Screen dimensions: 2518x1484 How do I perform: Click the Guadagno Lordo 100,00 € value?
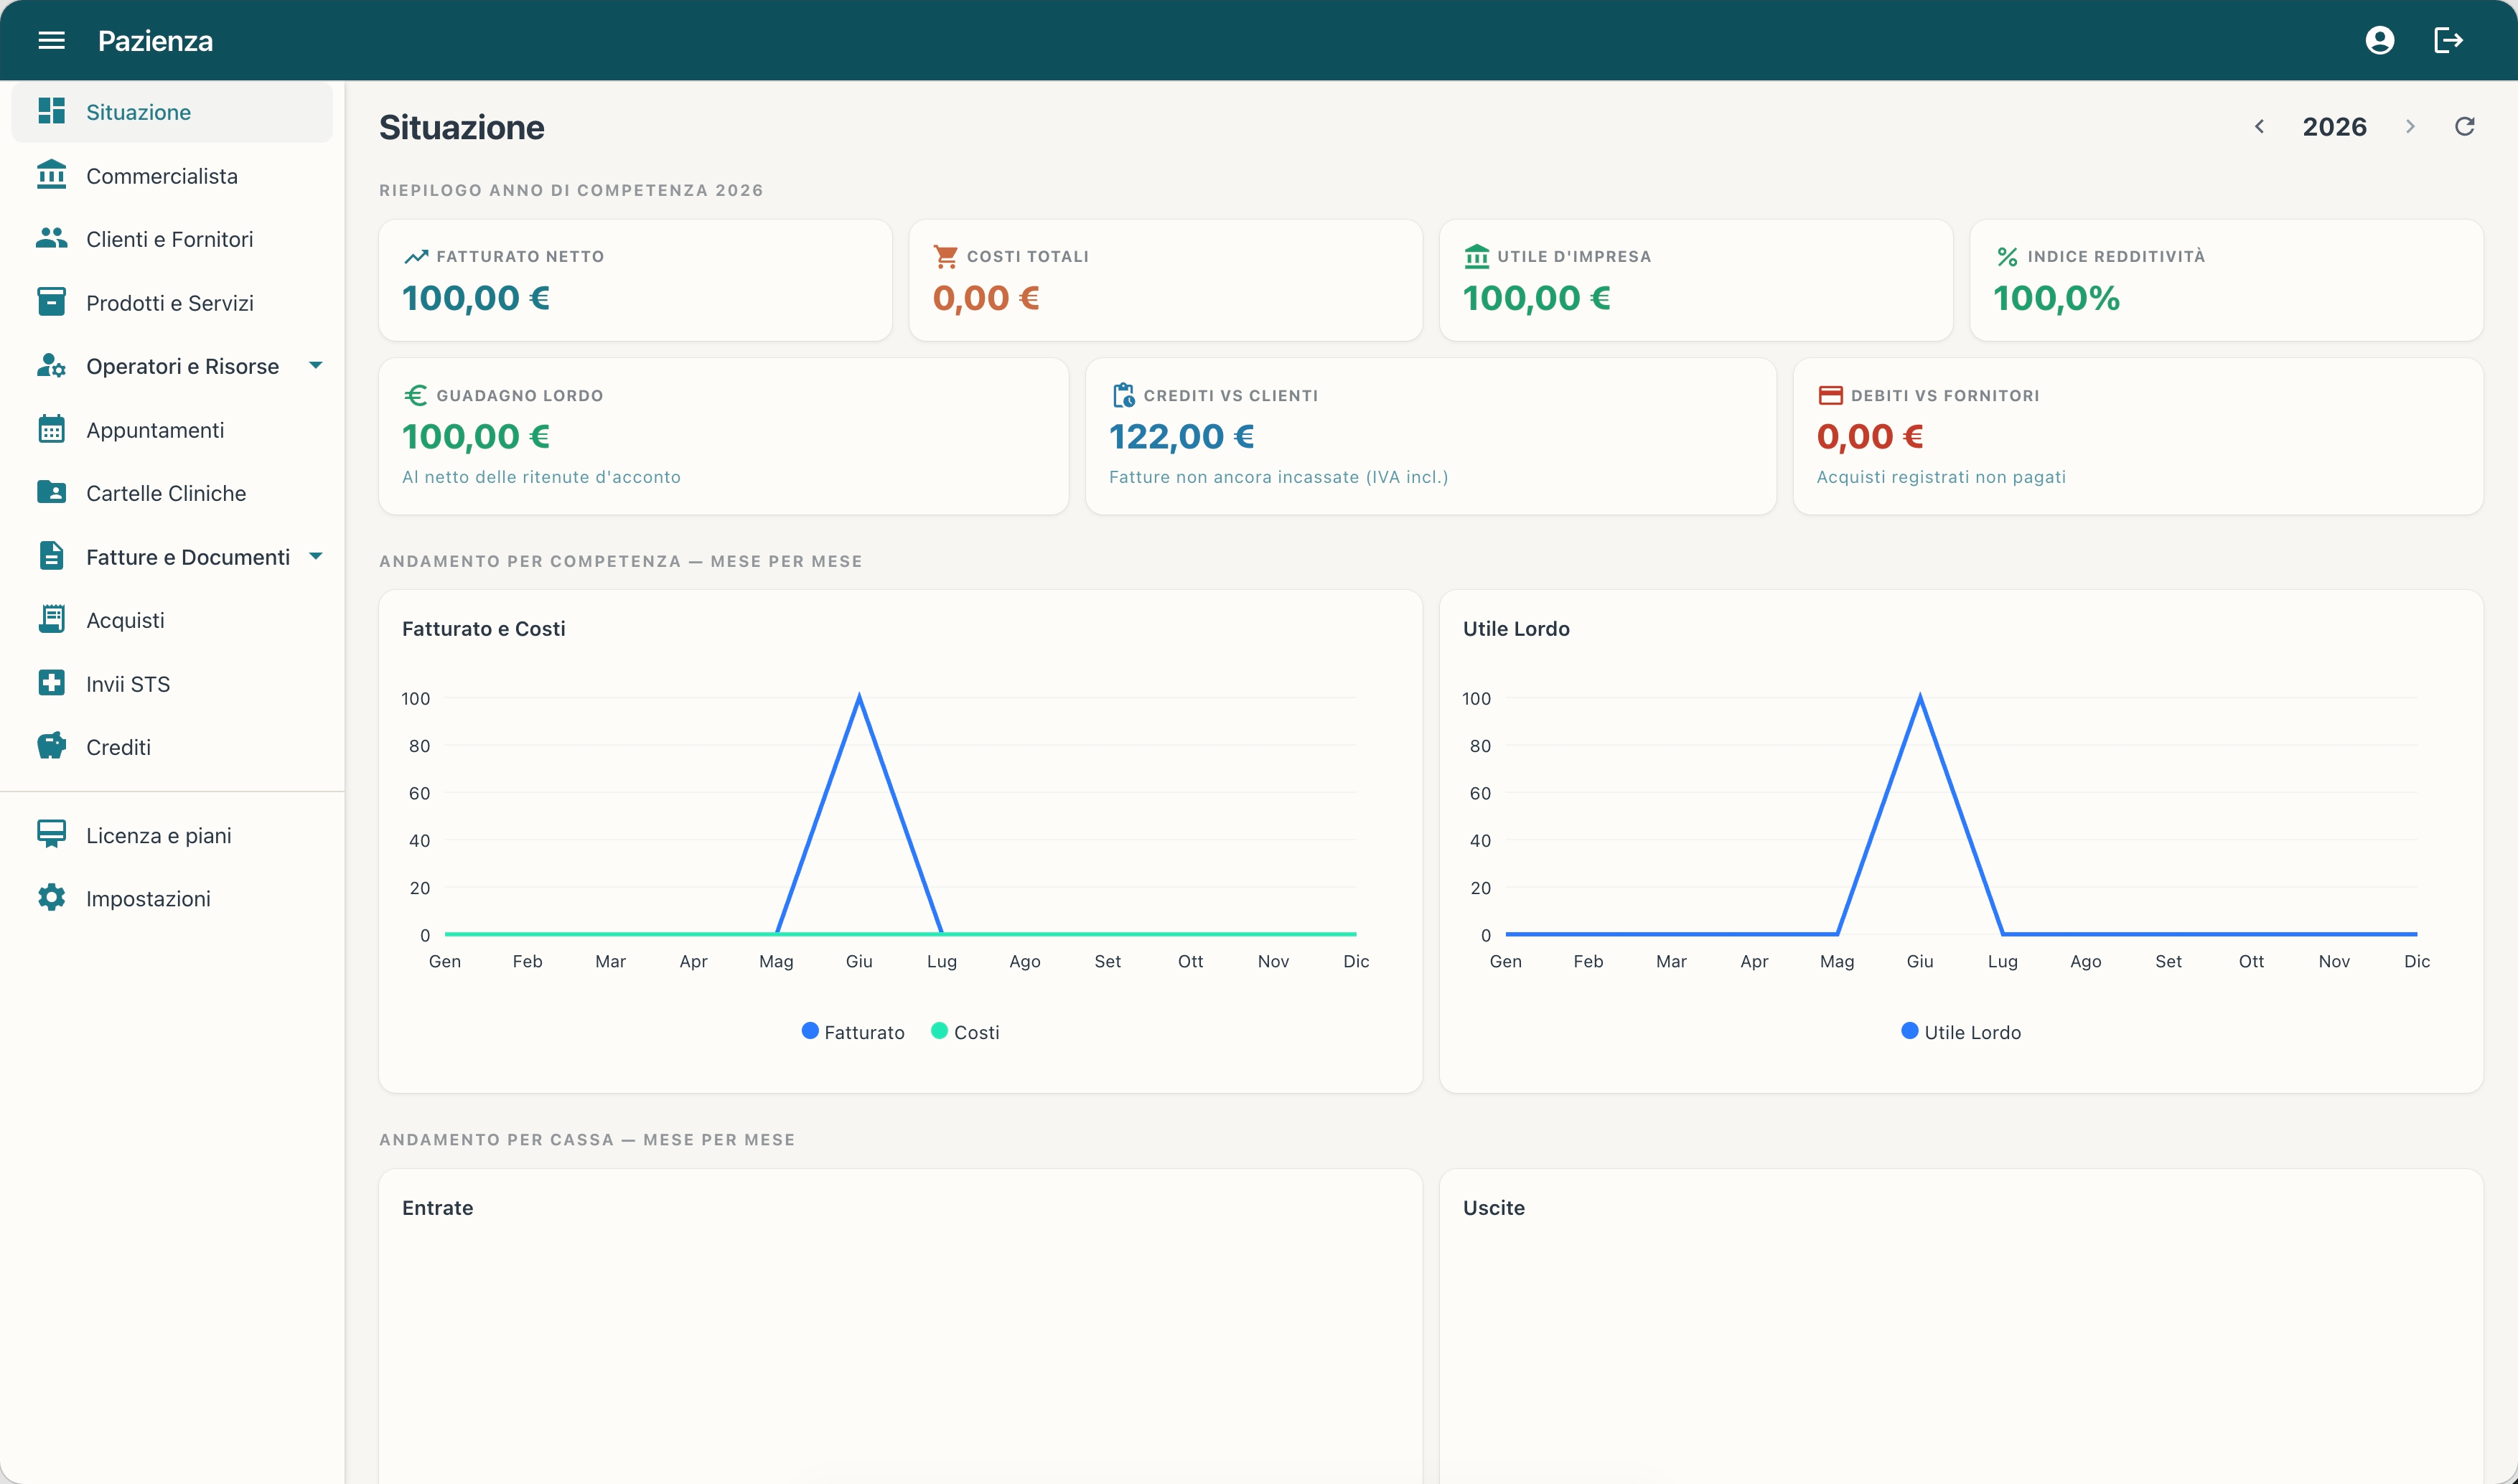476,436
